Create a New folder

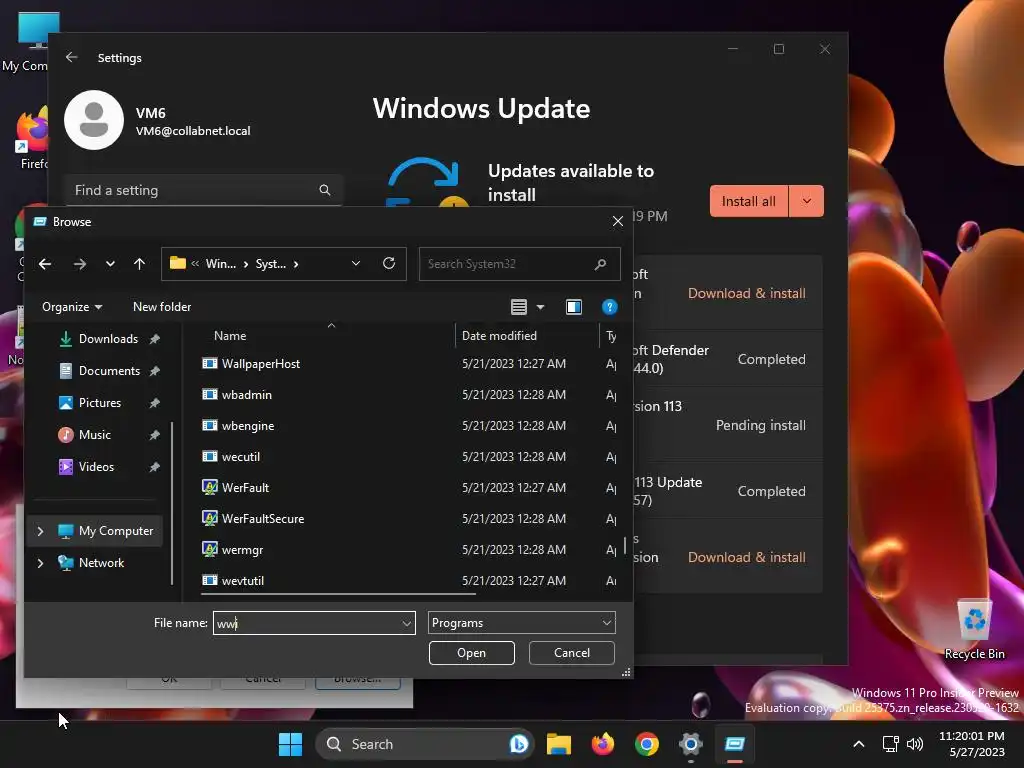pos(162,307)
